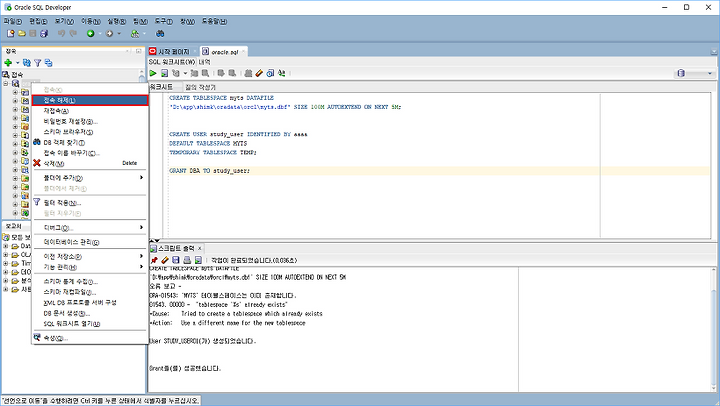The image size is (720, 406).
Task: Choose '비밀번호 재설정' in the context menu
Action: (90, 121)
